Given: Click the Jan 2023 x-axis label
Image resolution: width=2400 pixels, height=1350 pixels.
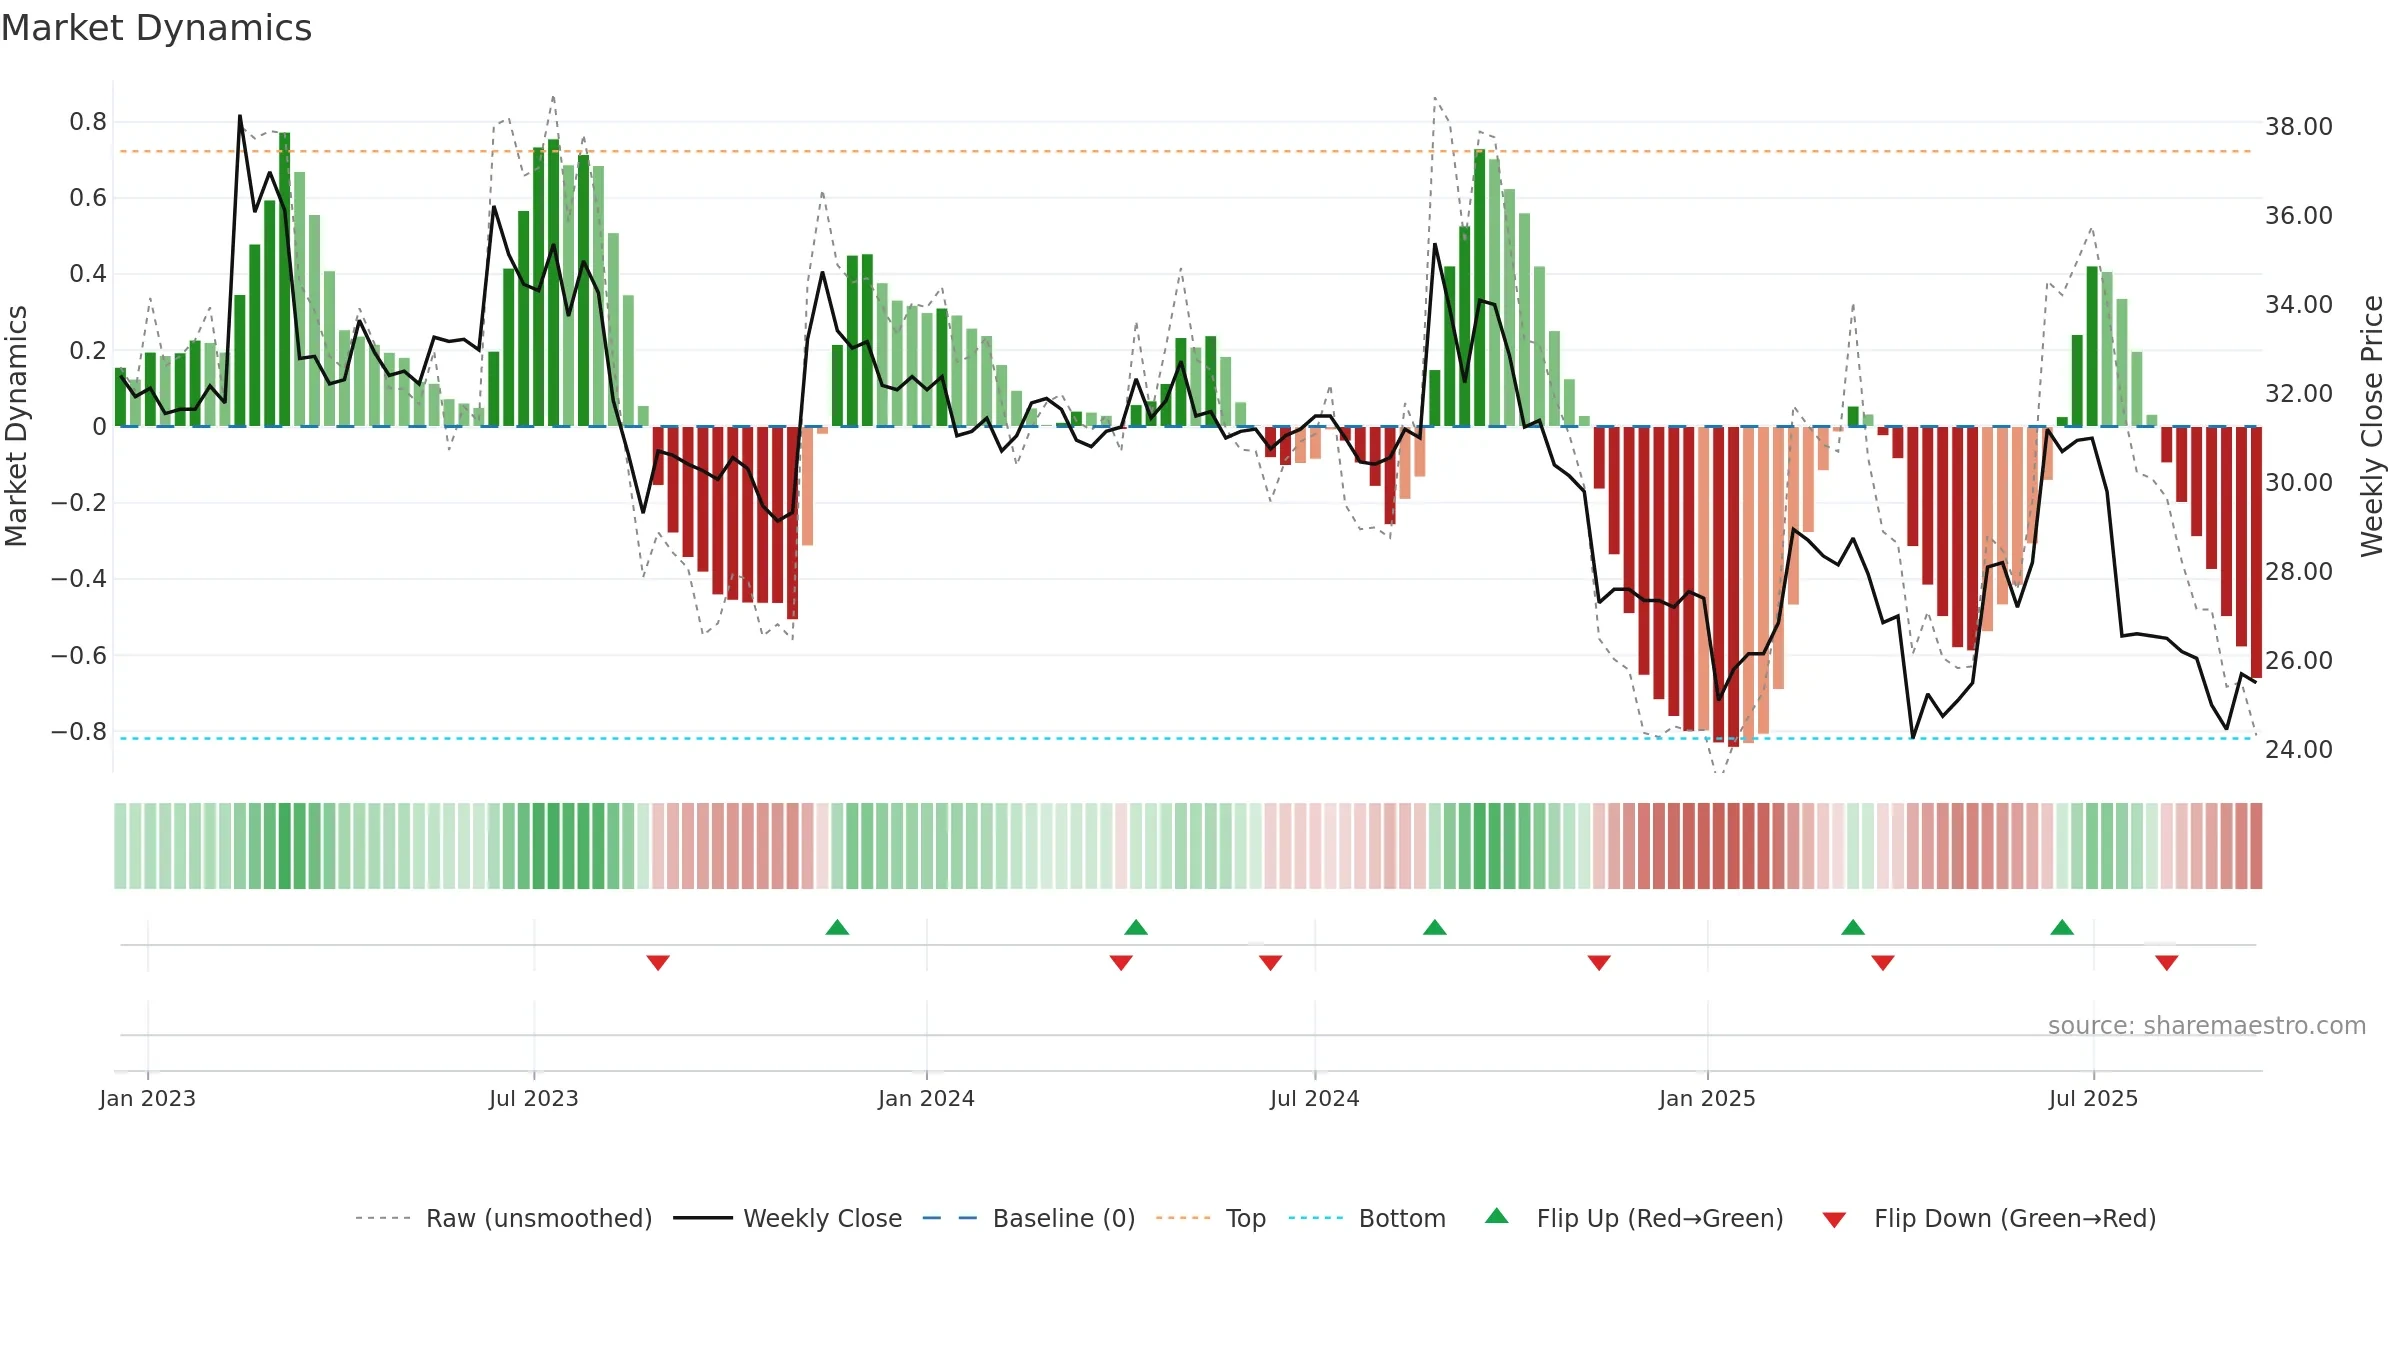Looking at the screenshot, I should pyautogui.click(x=148, y=1098).
